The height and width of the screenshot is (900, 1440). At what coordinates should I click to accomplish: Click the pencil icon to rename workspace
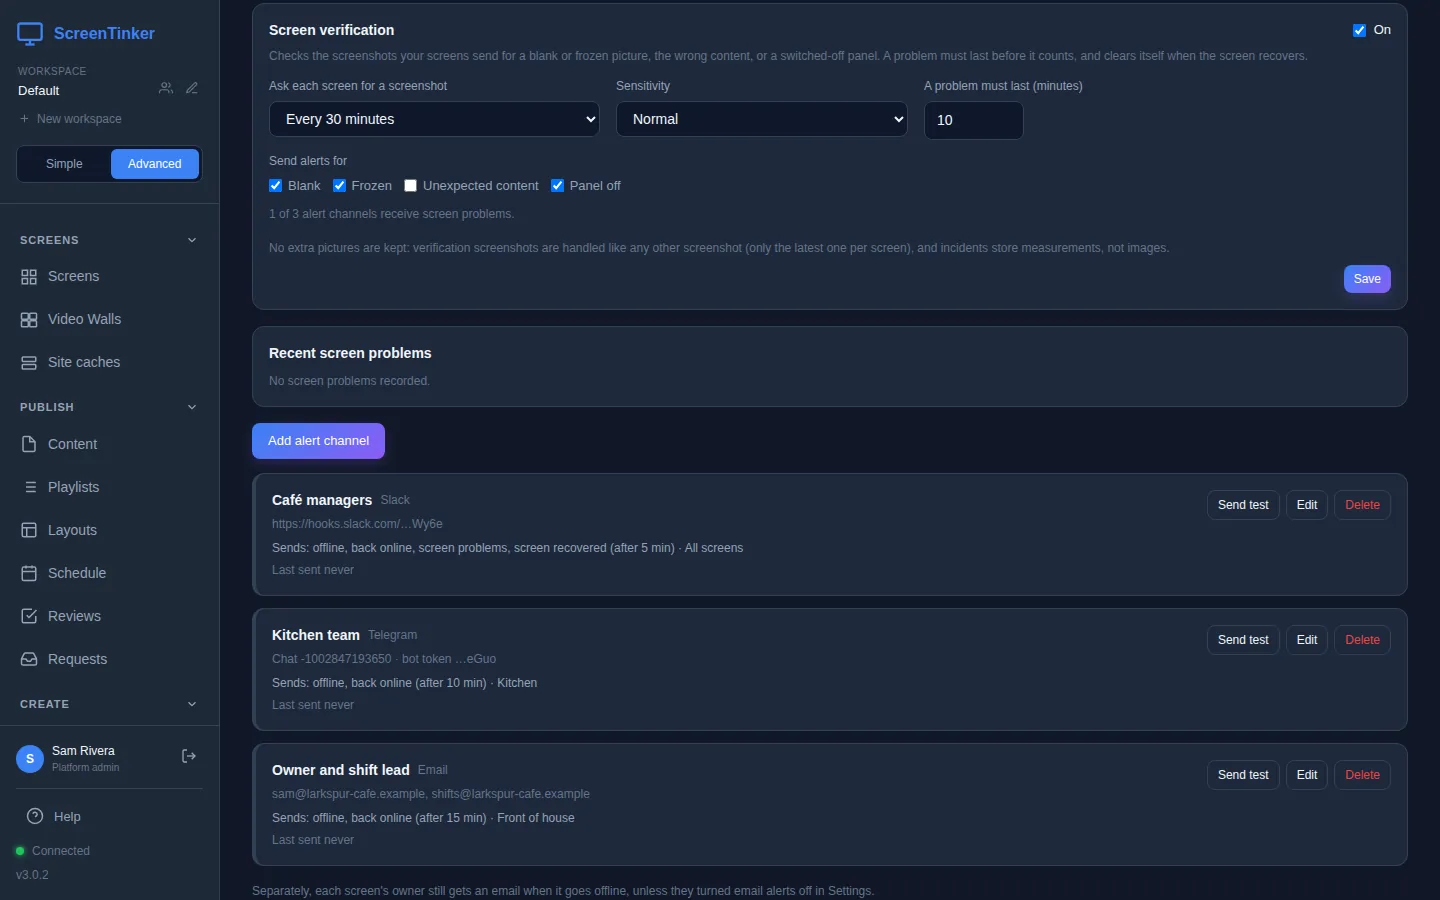point(192,89)
